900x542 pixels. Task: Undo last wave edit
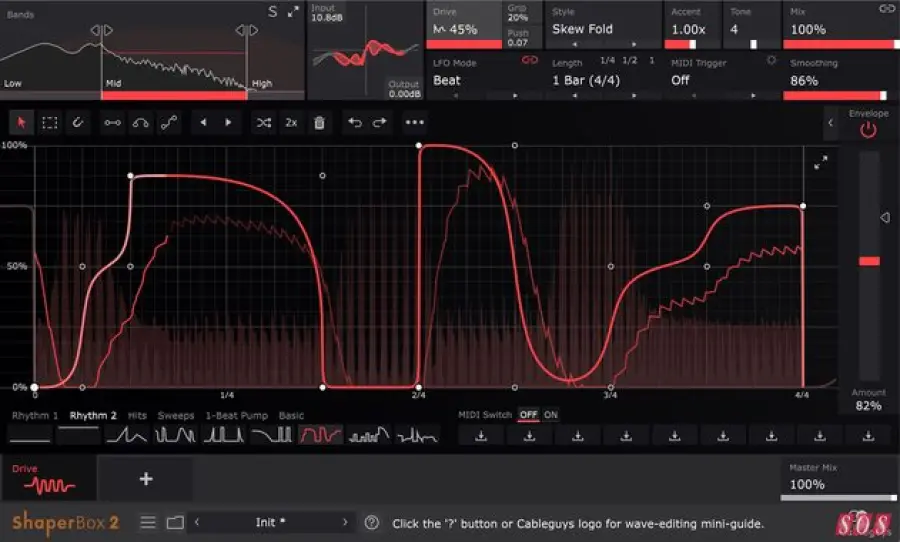(355, 122)
